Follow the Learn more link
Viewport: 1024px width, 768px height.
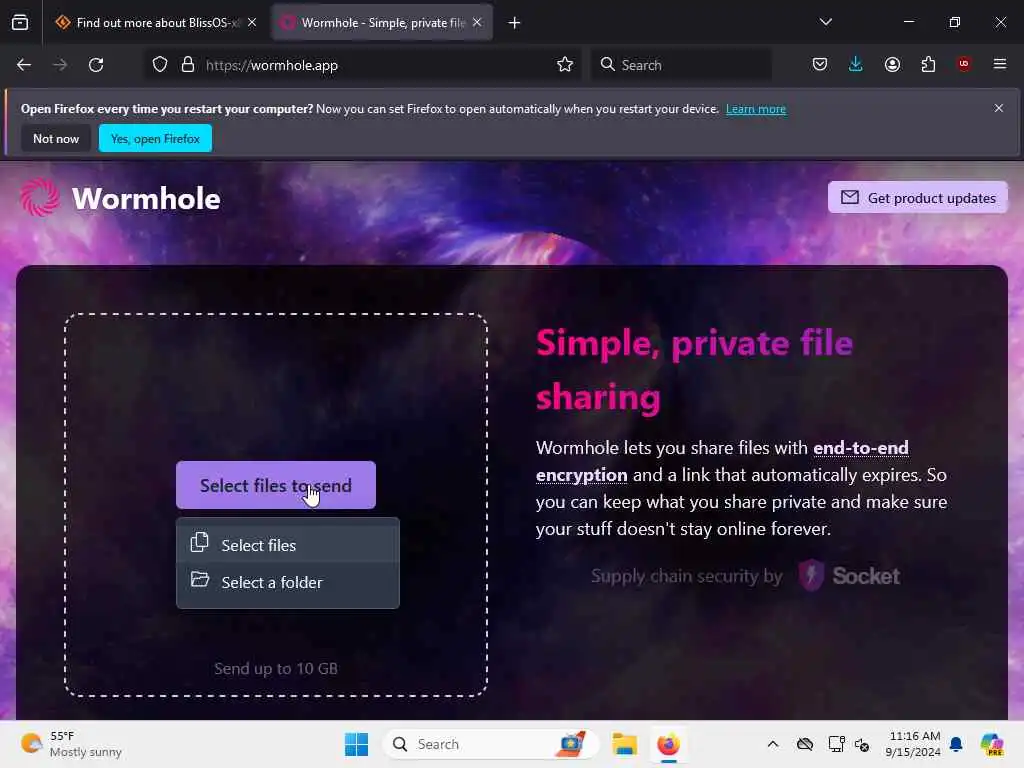(756, 109)
